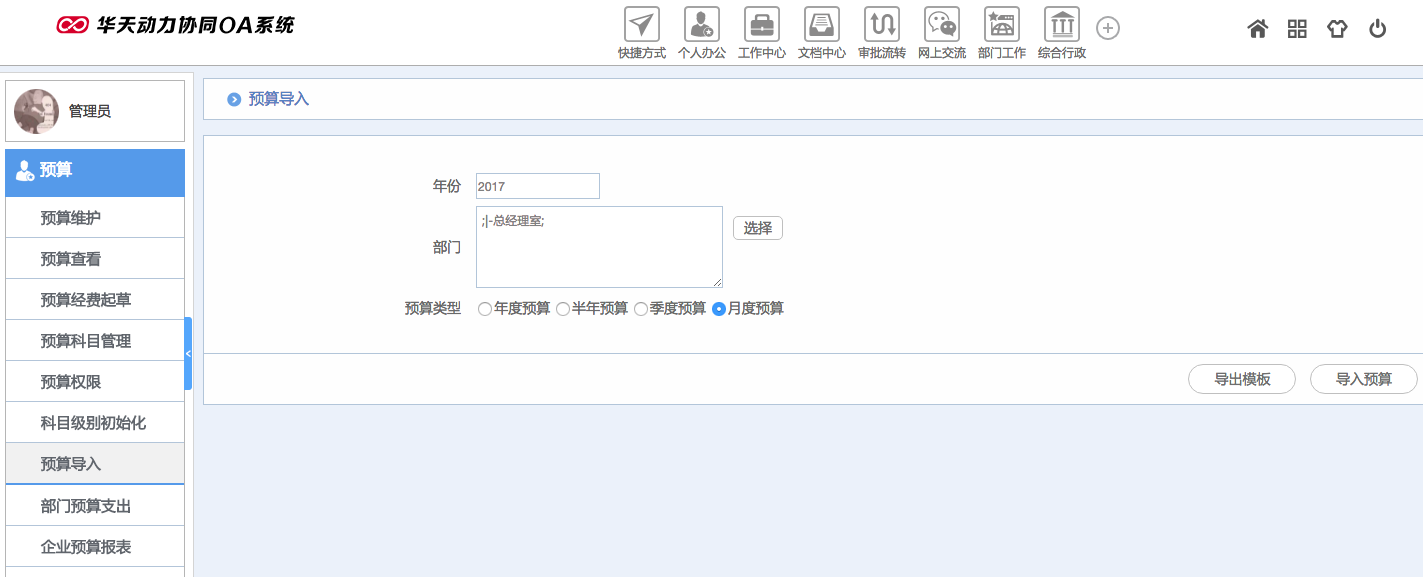Click the 部门工作 department work icon
Image resolution: width=1423 pixels, height=577 pixels.
point(1002,25)
